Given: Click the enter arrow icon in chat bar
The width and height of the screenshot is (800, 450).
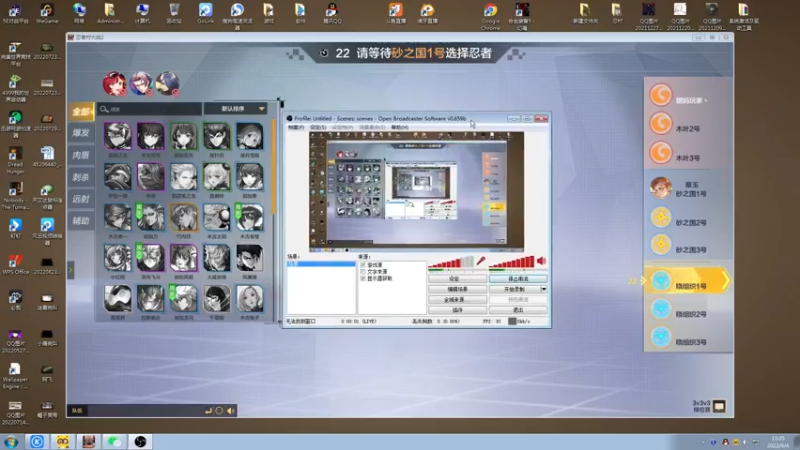Looking at the screenshot, I should pos(208,411).
